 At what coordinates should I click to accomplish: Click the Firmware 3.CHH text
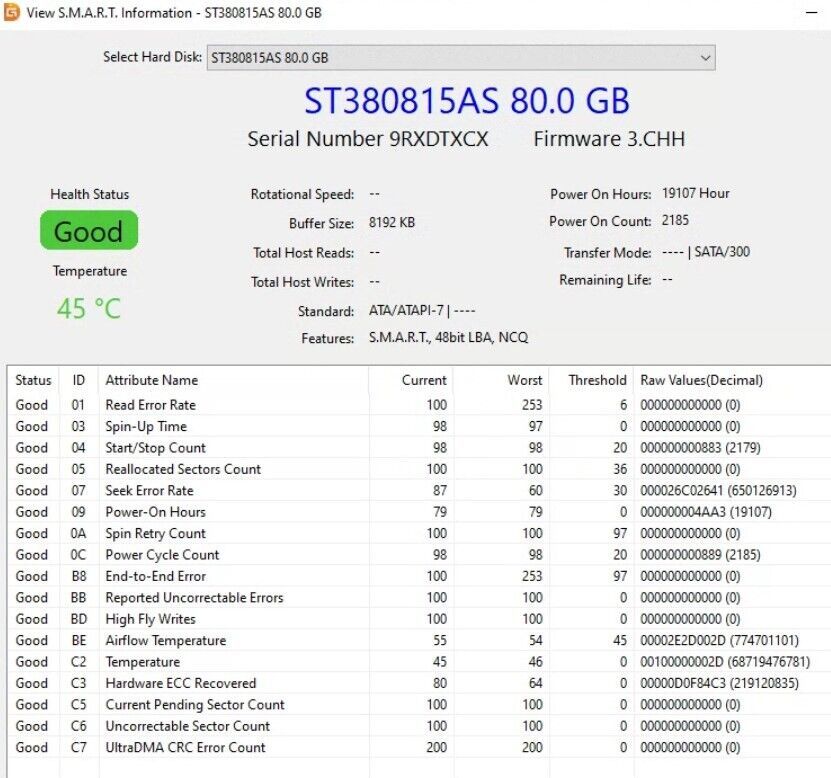click(x=609, y=139)
